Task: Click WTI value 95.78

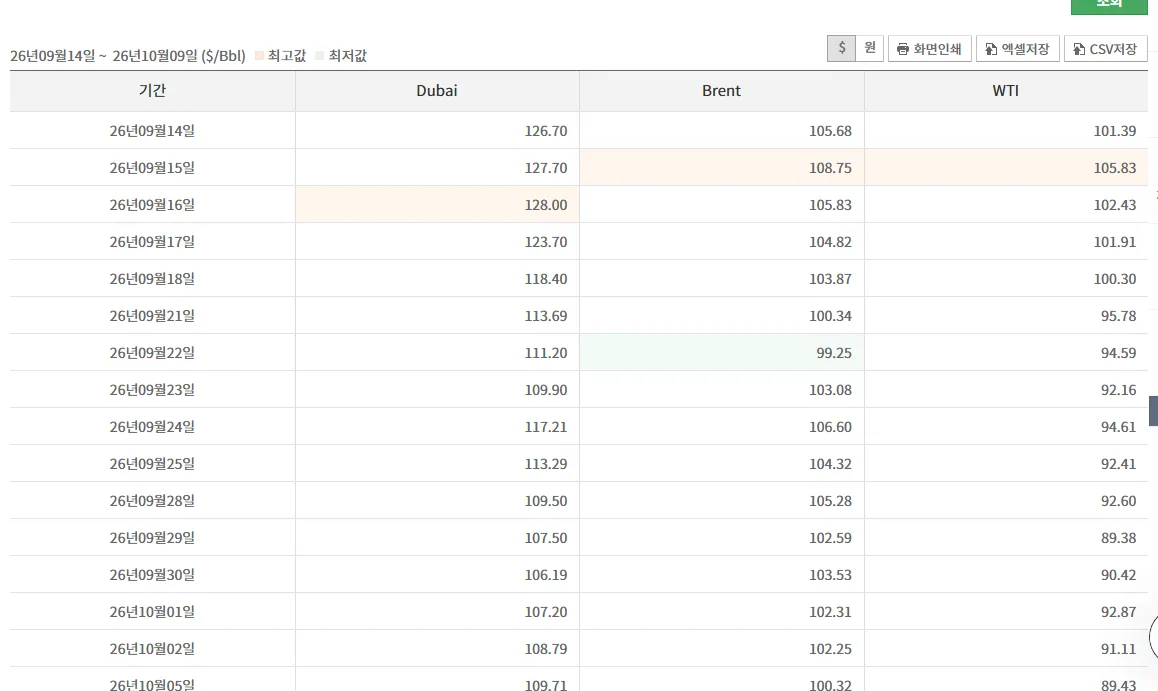Action: coord(1118,315)
